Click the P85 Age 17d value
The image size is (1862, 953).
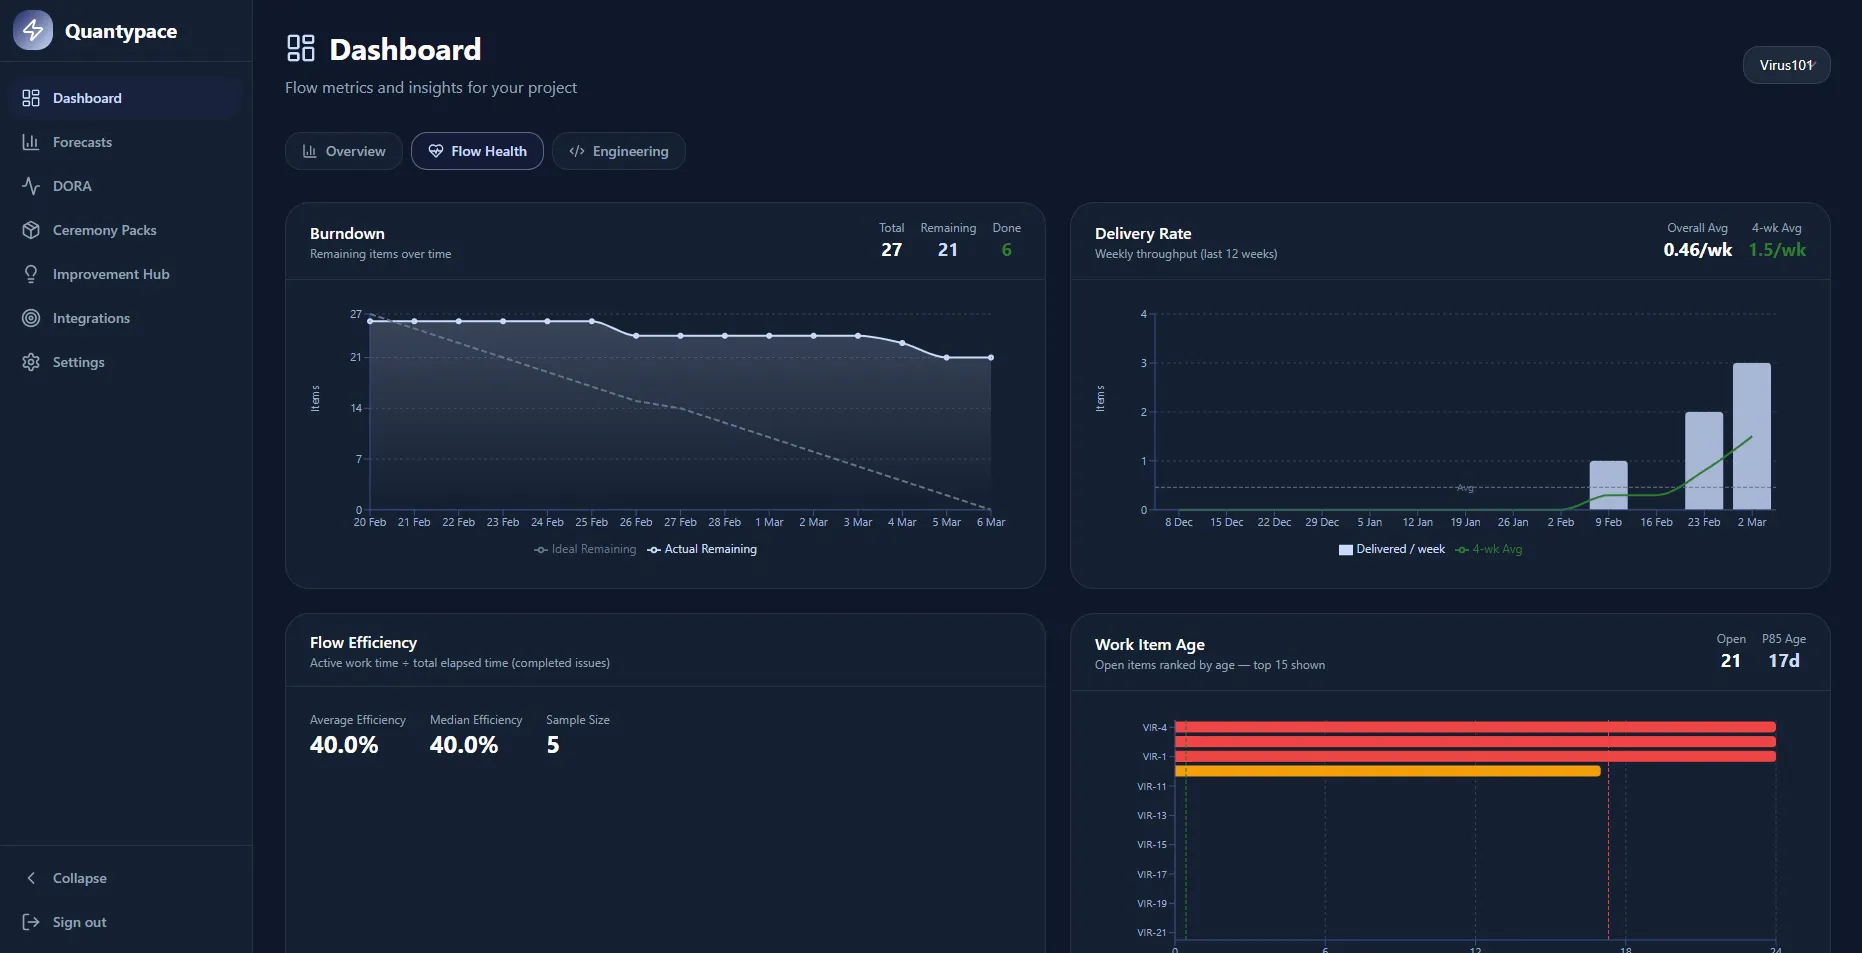[1784, 661]
